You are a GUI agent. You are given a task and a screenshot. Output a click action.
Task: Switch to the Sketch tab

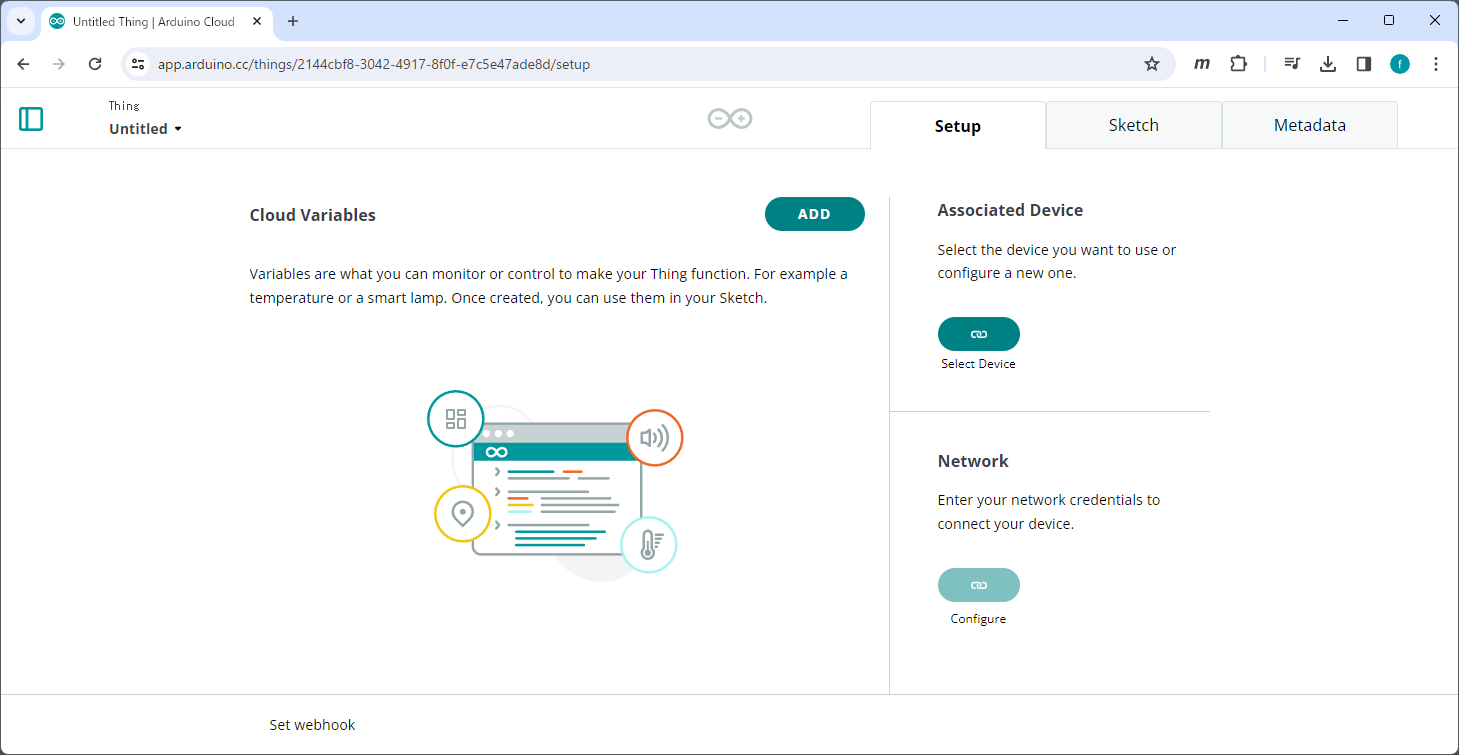[1133, 124]
